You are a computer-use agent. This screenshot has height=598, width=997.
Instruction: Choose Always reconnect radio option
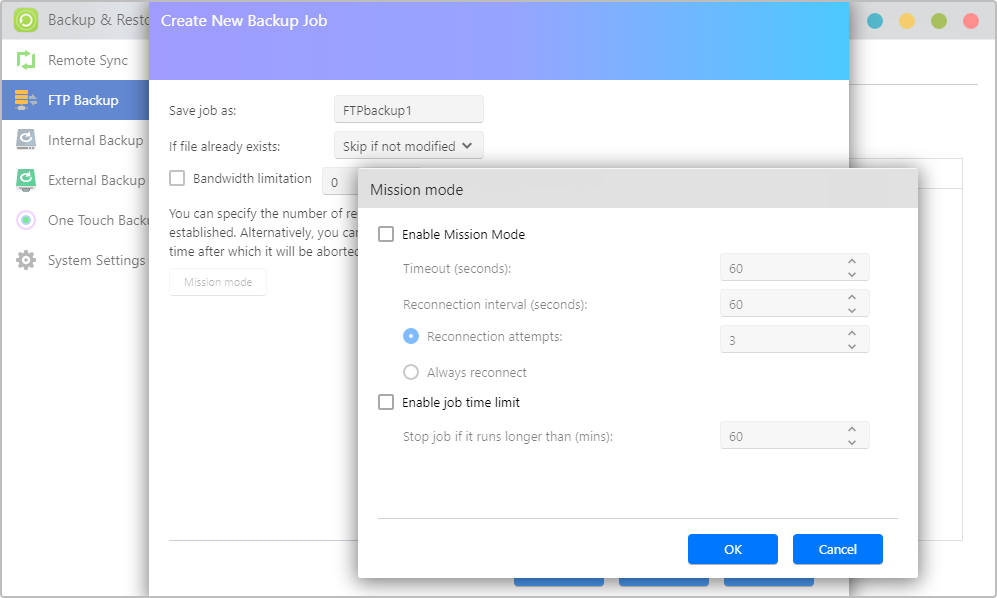click(x=411, y=372)
